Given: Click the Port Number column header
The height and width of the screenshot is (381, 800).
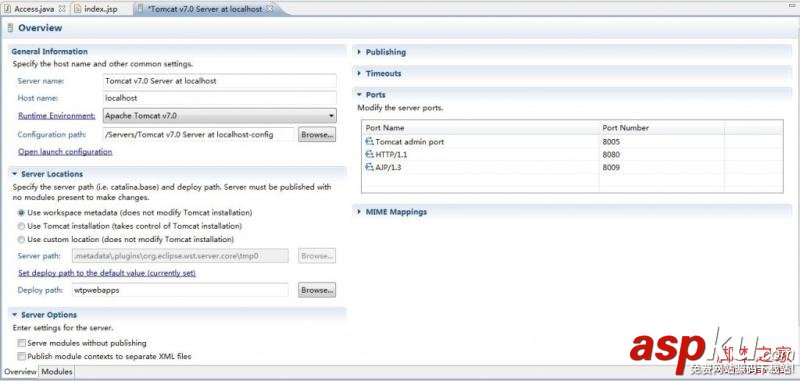Looking at the screenshot, I should click(662, 128).
